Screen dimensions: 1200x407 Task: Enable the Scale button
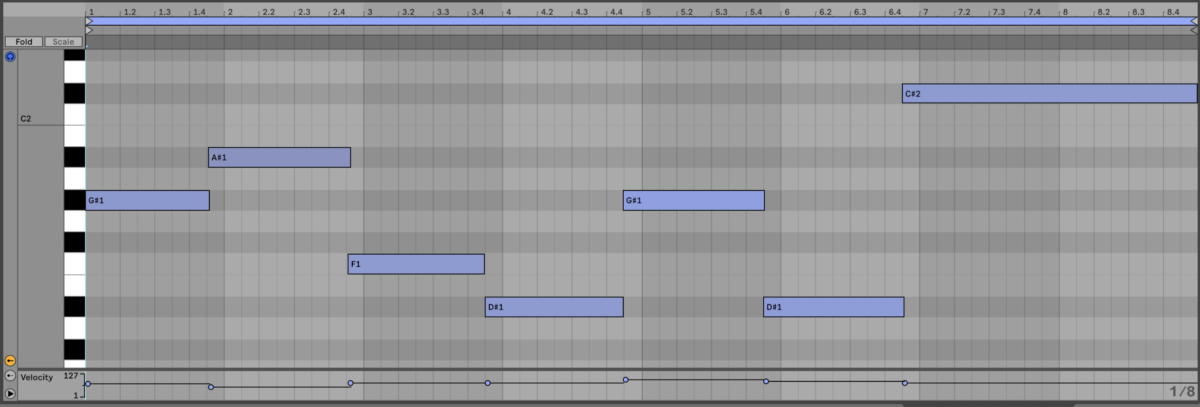[x=62, y=42]
